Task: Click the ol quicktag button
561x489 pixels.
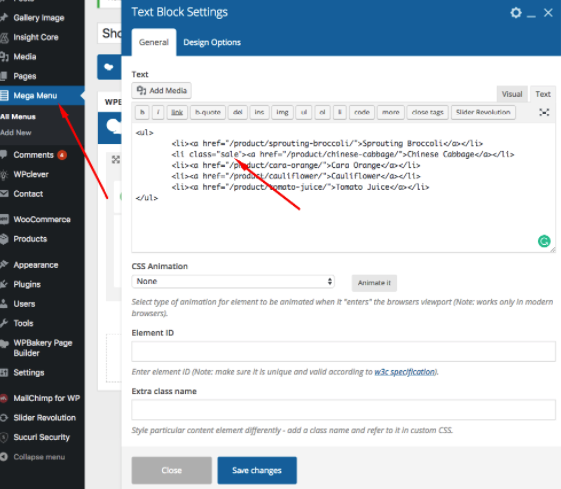Action: click(x=322, y=112)
